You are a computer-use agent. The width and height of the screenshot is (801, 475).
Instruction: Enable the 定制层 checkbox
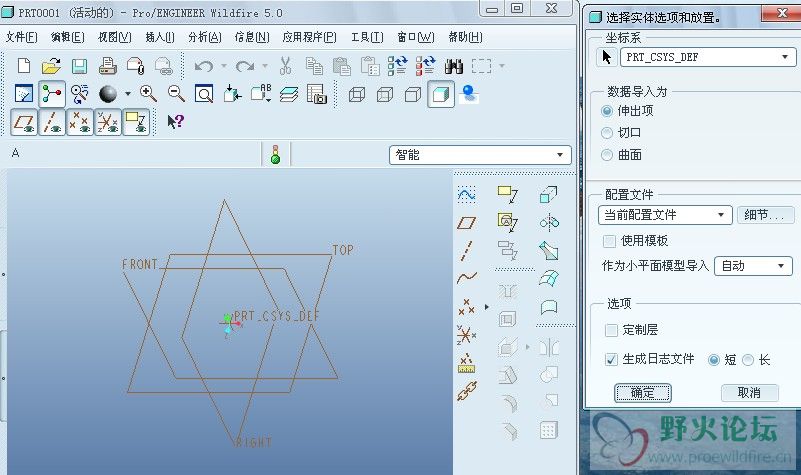tap(611, 330)
